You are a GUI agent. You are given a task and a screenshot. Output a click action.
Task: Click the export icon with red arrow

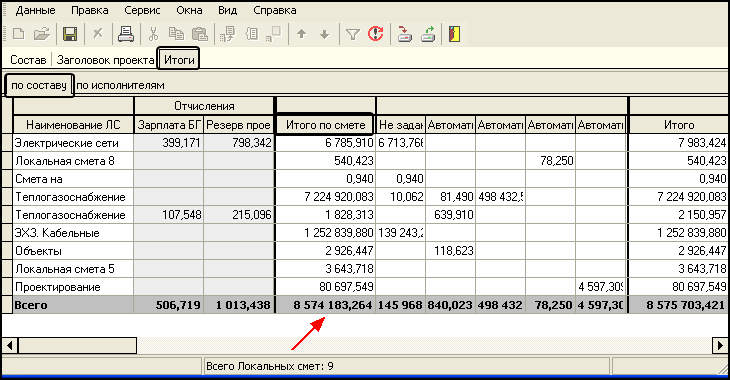tap(404, 34)
